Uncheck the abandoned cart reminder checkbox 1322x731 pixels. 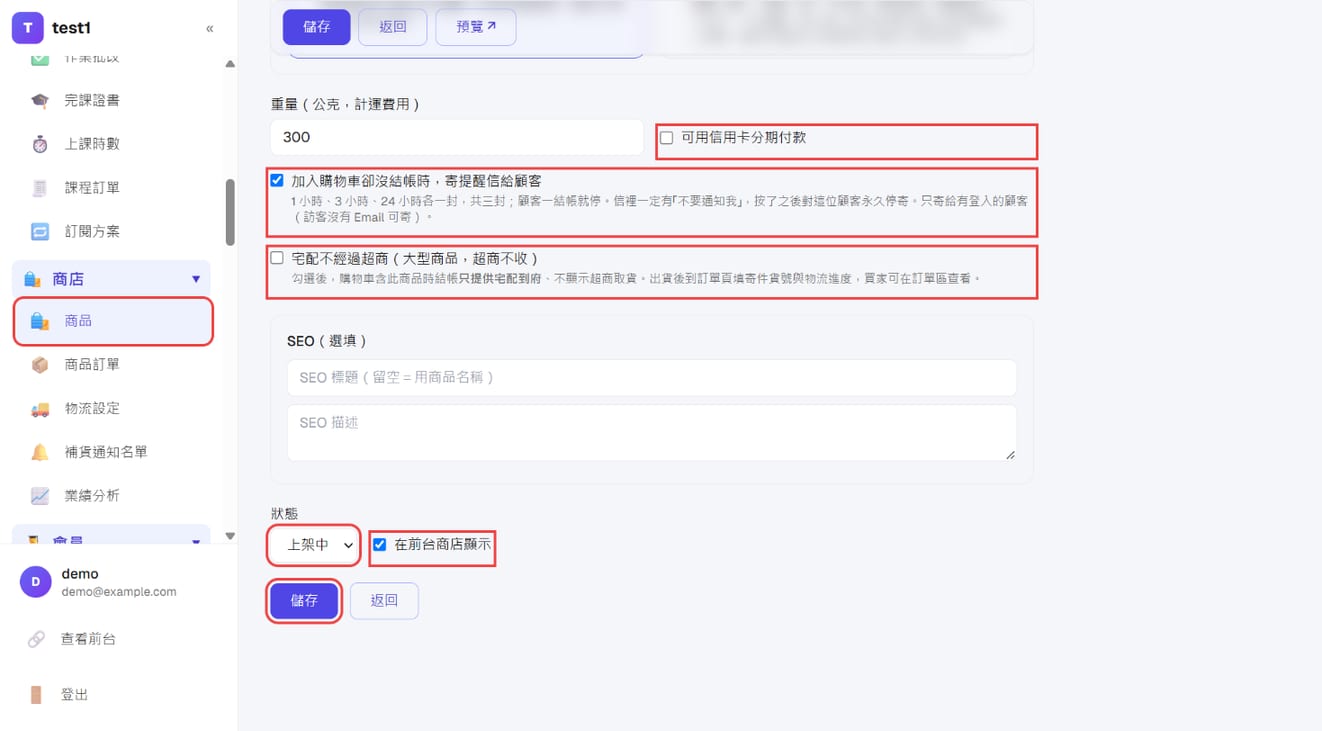pyautogui.click(x=277, y=181)
